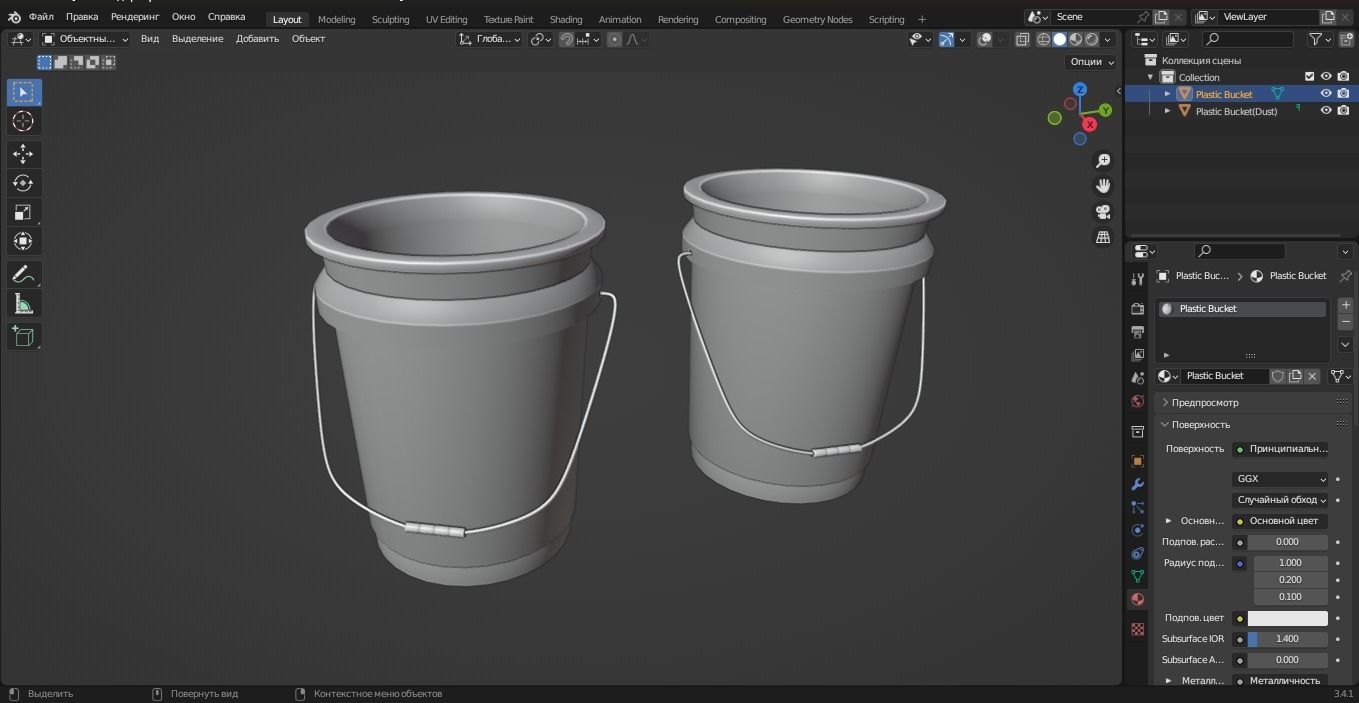Open the Глоба... orientation dropdown

click(x=490, y=39)
